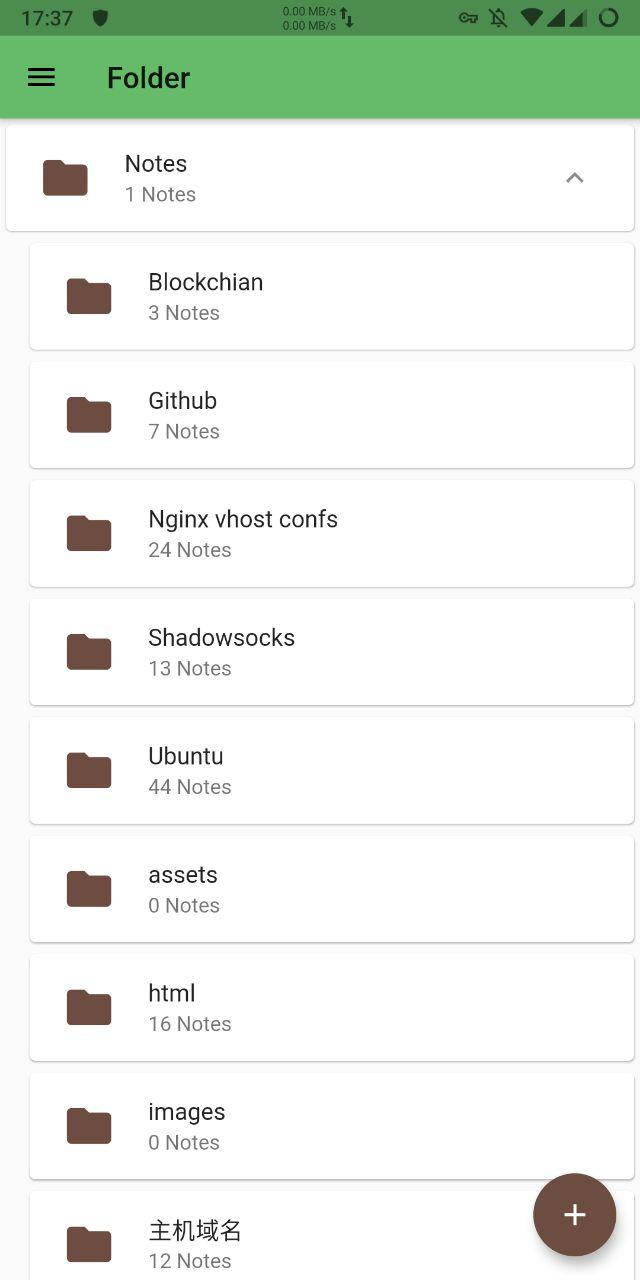Screen dimensions: 640x1280
Task: Click the Github folder icon
Action: click(x=88, y=414)
